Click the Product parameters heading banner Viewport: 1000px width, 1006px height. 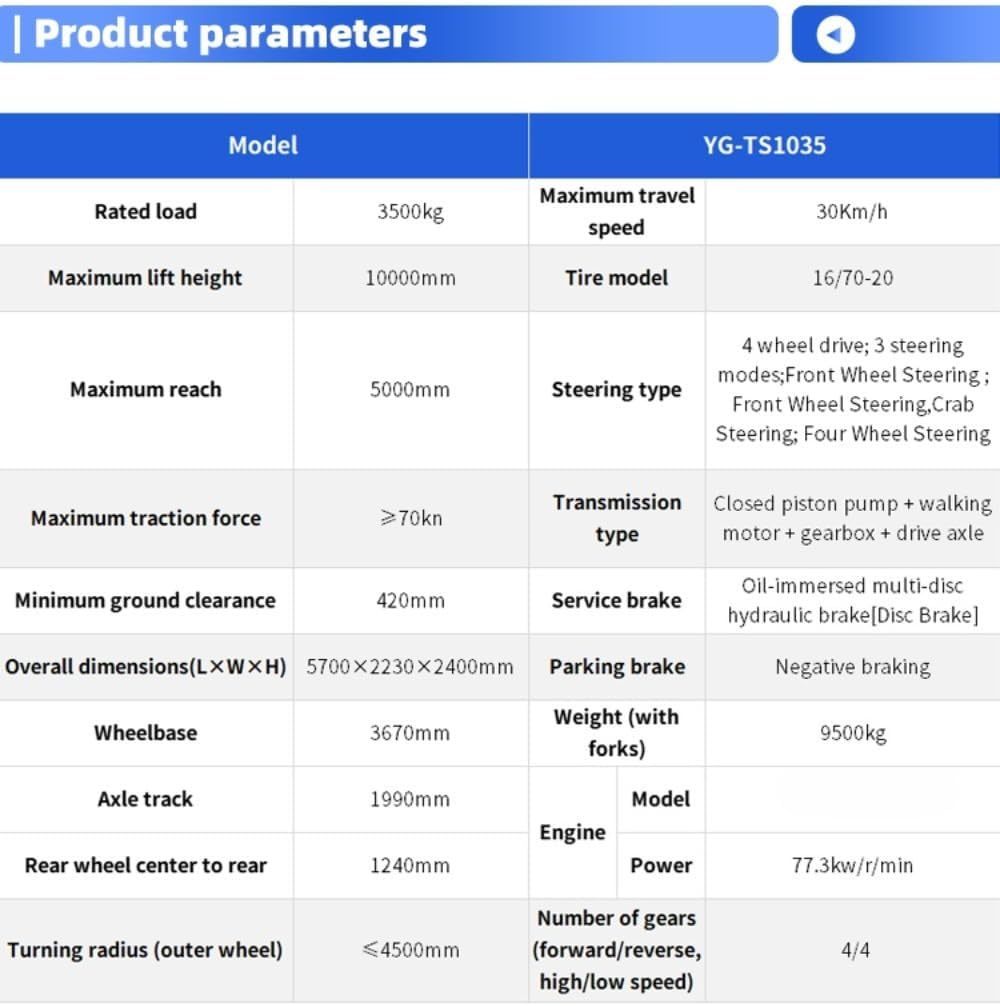click(x=230, y=34)
